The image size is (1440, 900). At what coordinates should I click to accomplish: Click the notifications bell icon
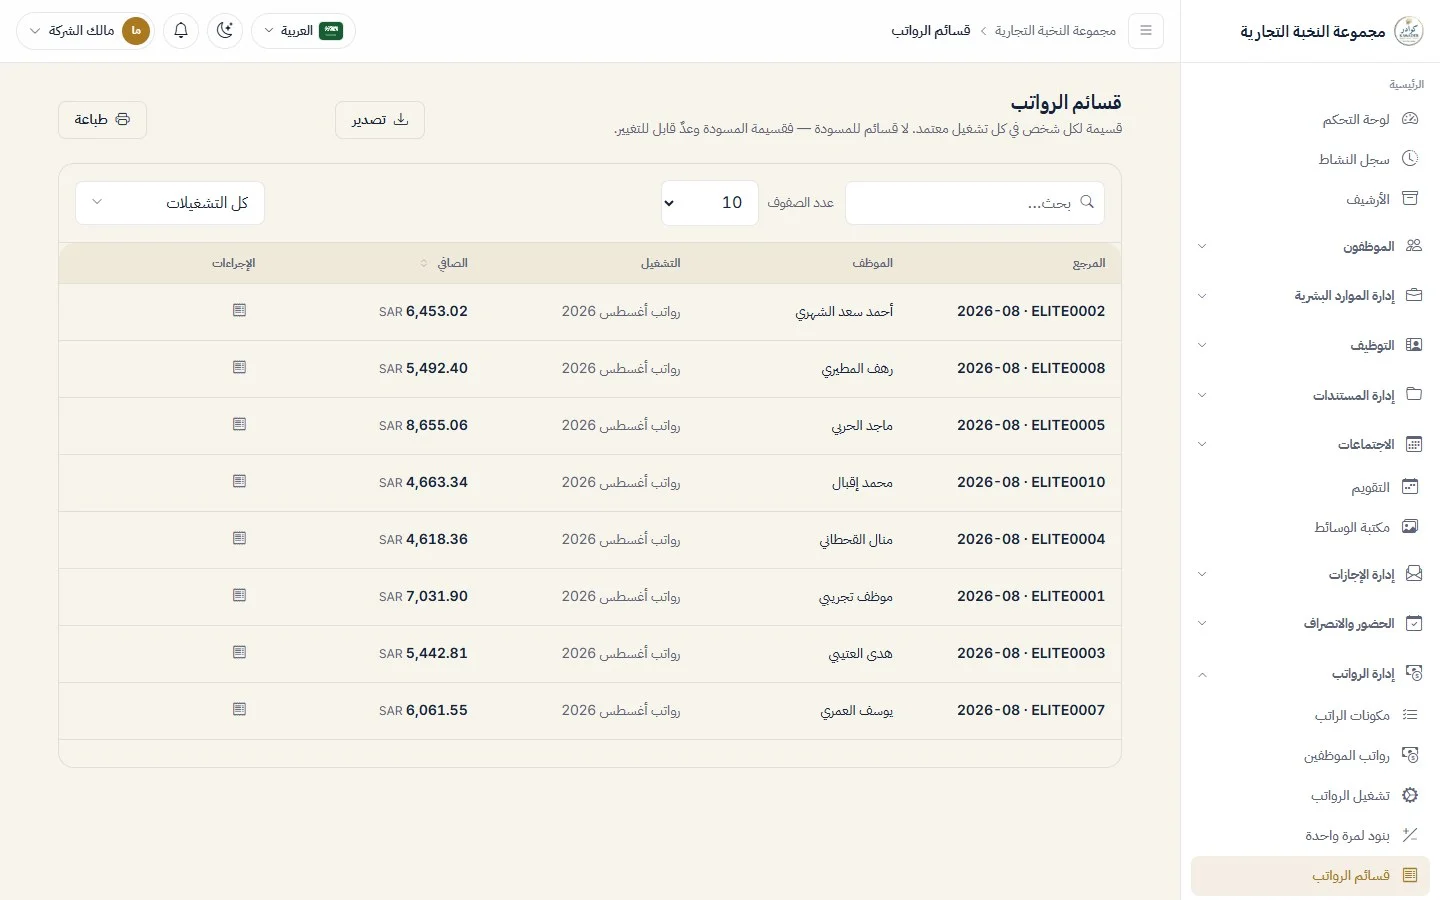(x=181, y=31)
